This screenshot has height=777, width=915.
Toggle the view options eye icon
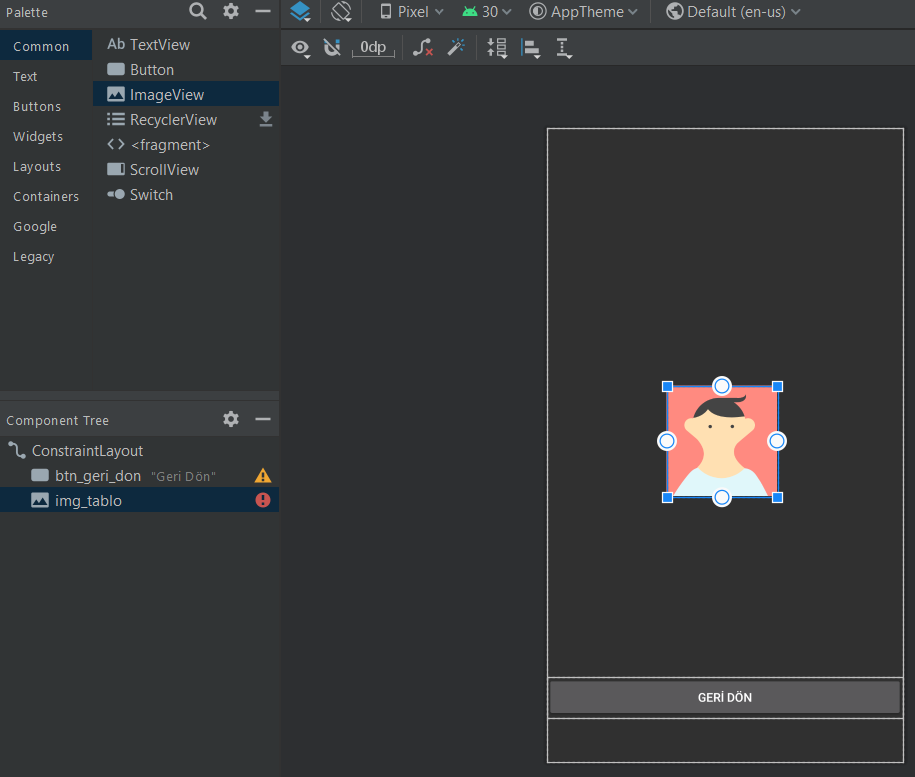pos(300,47)
